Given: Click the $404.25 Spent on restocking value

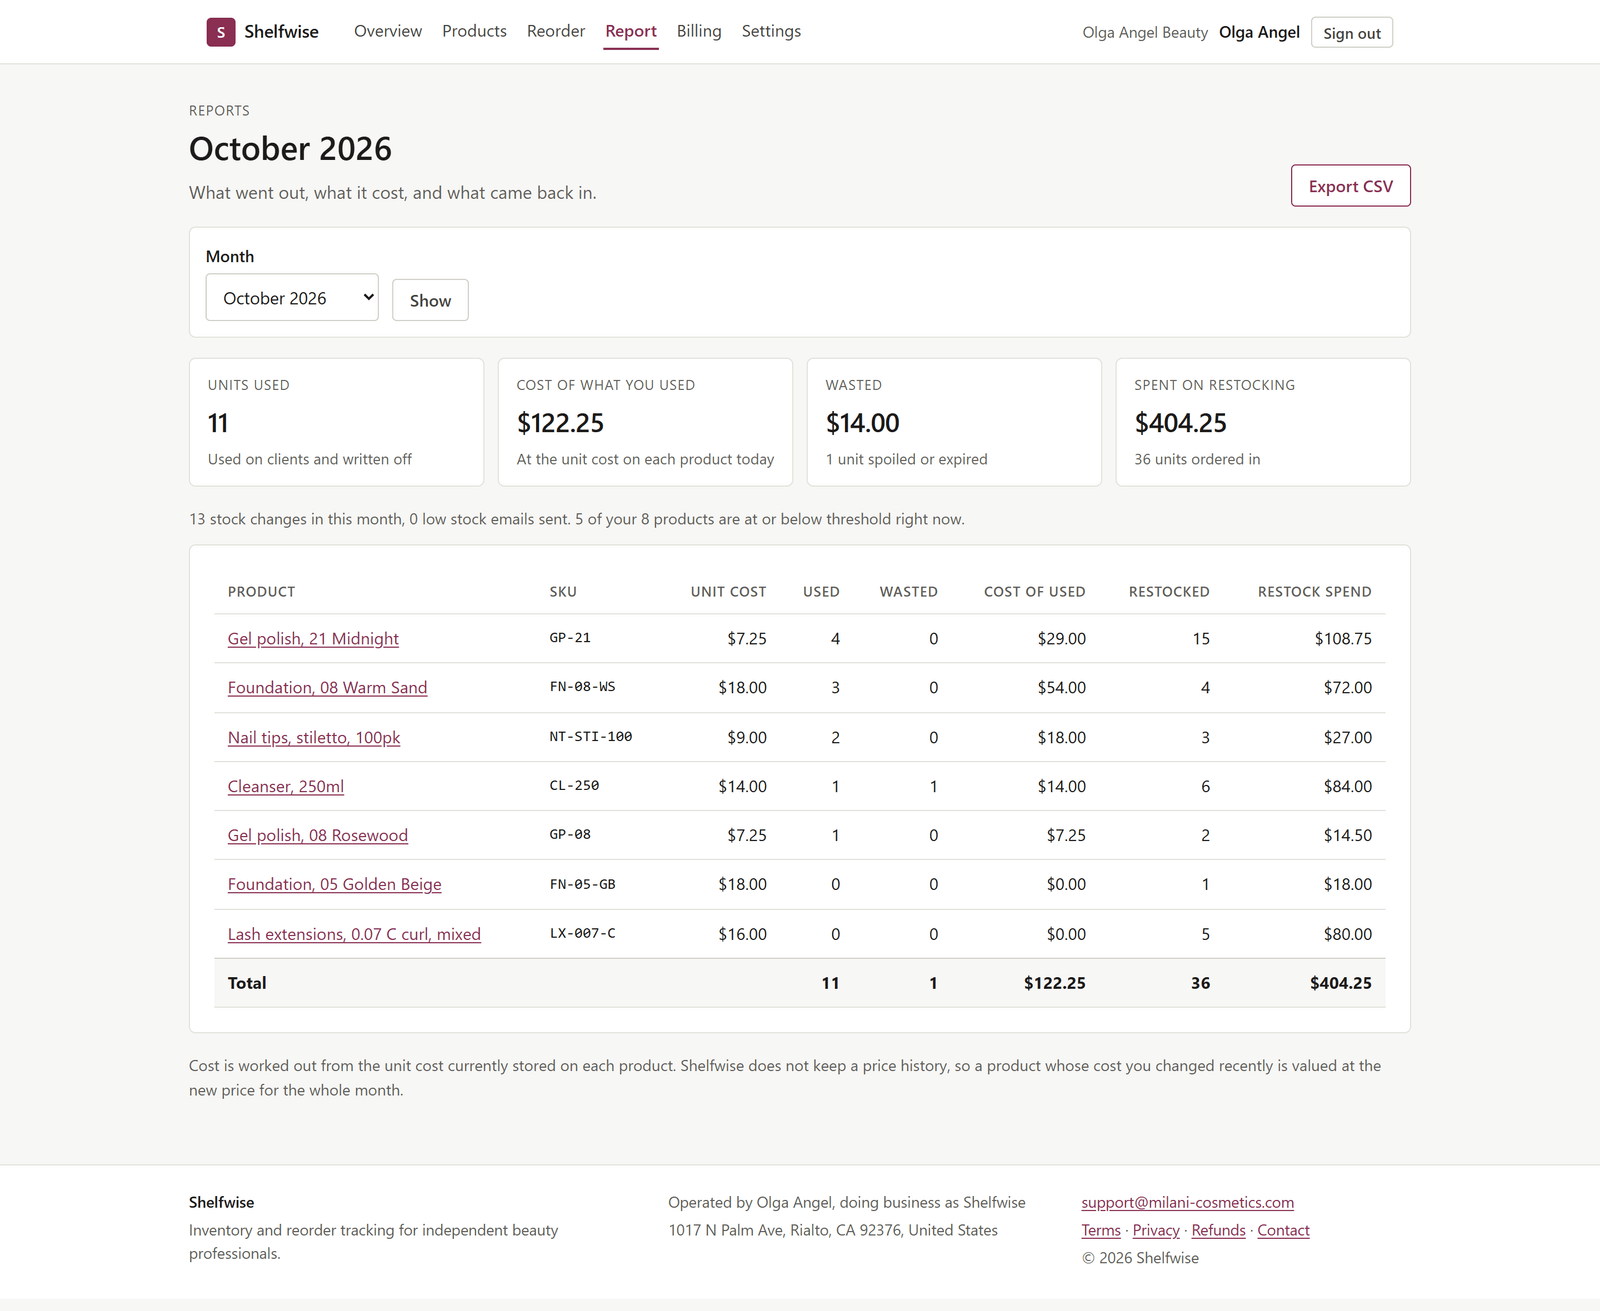Looking at the screenshot, I should click(x=1180, y=423).
